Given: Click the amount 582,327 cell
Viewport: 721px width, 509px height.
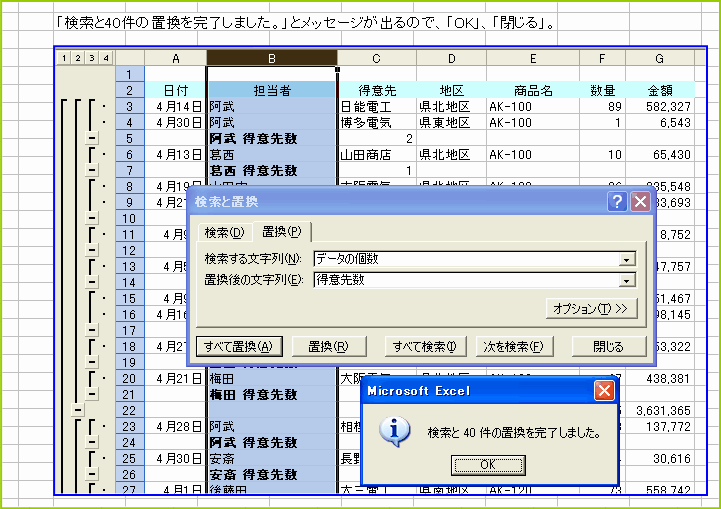Looking at the screenshot, I should click(x=660, y=106).
